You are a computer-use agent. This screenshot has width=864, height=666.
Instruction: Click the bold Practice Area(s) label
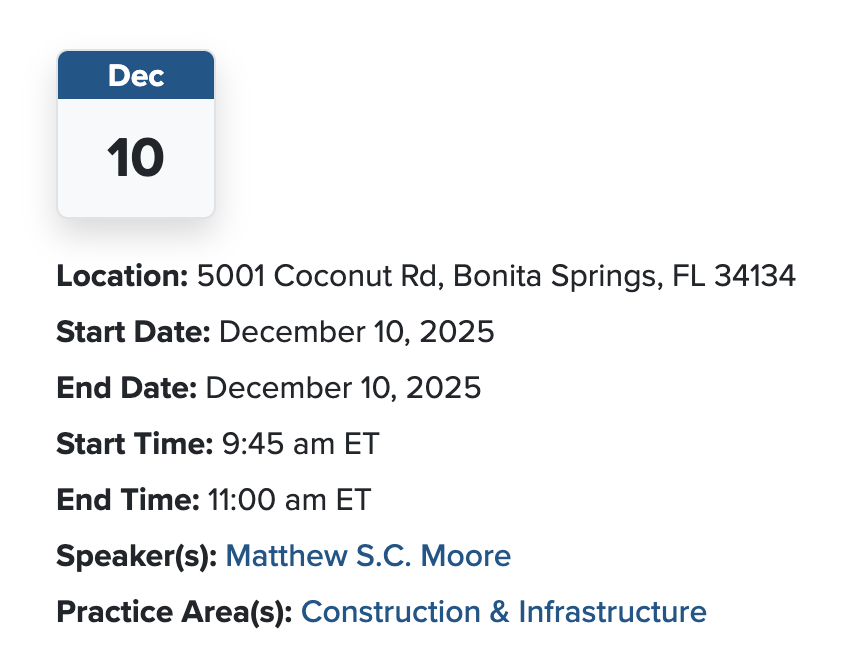point(174,611)
